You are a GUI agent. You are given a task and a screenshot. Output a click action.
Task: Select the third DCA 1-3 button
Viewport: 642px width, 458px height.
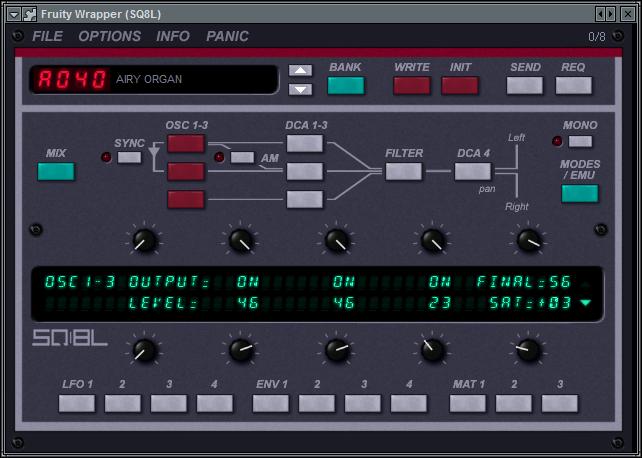305,199
